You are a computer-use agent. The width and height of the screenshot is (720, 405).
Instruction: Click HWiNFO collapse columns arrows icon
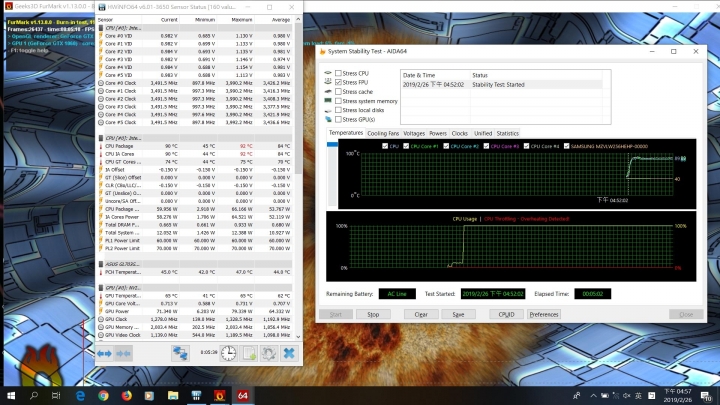pos(123,354)
